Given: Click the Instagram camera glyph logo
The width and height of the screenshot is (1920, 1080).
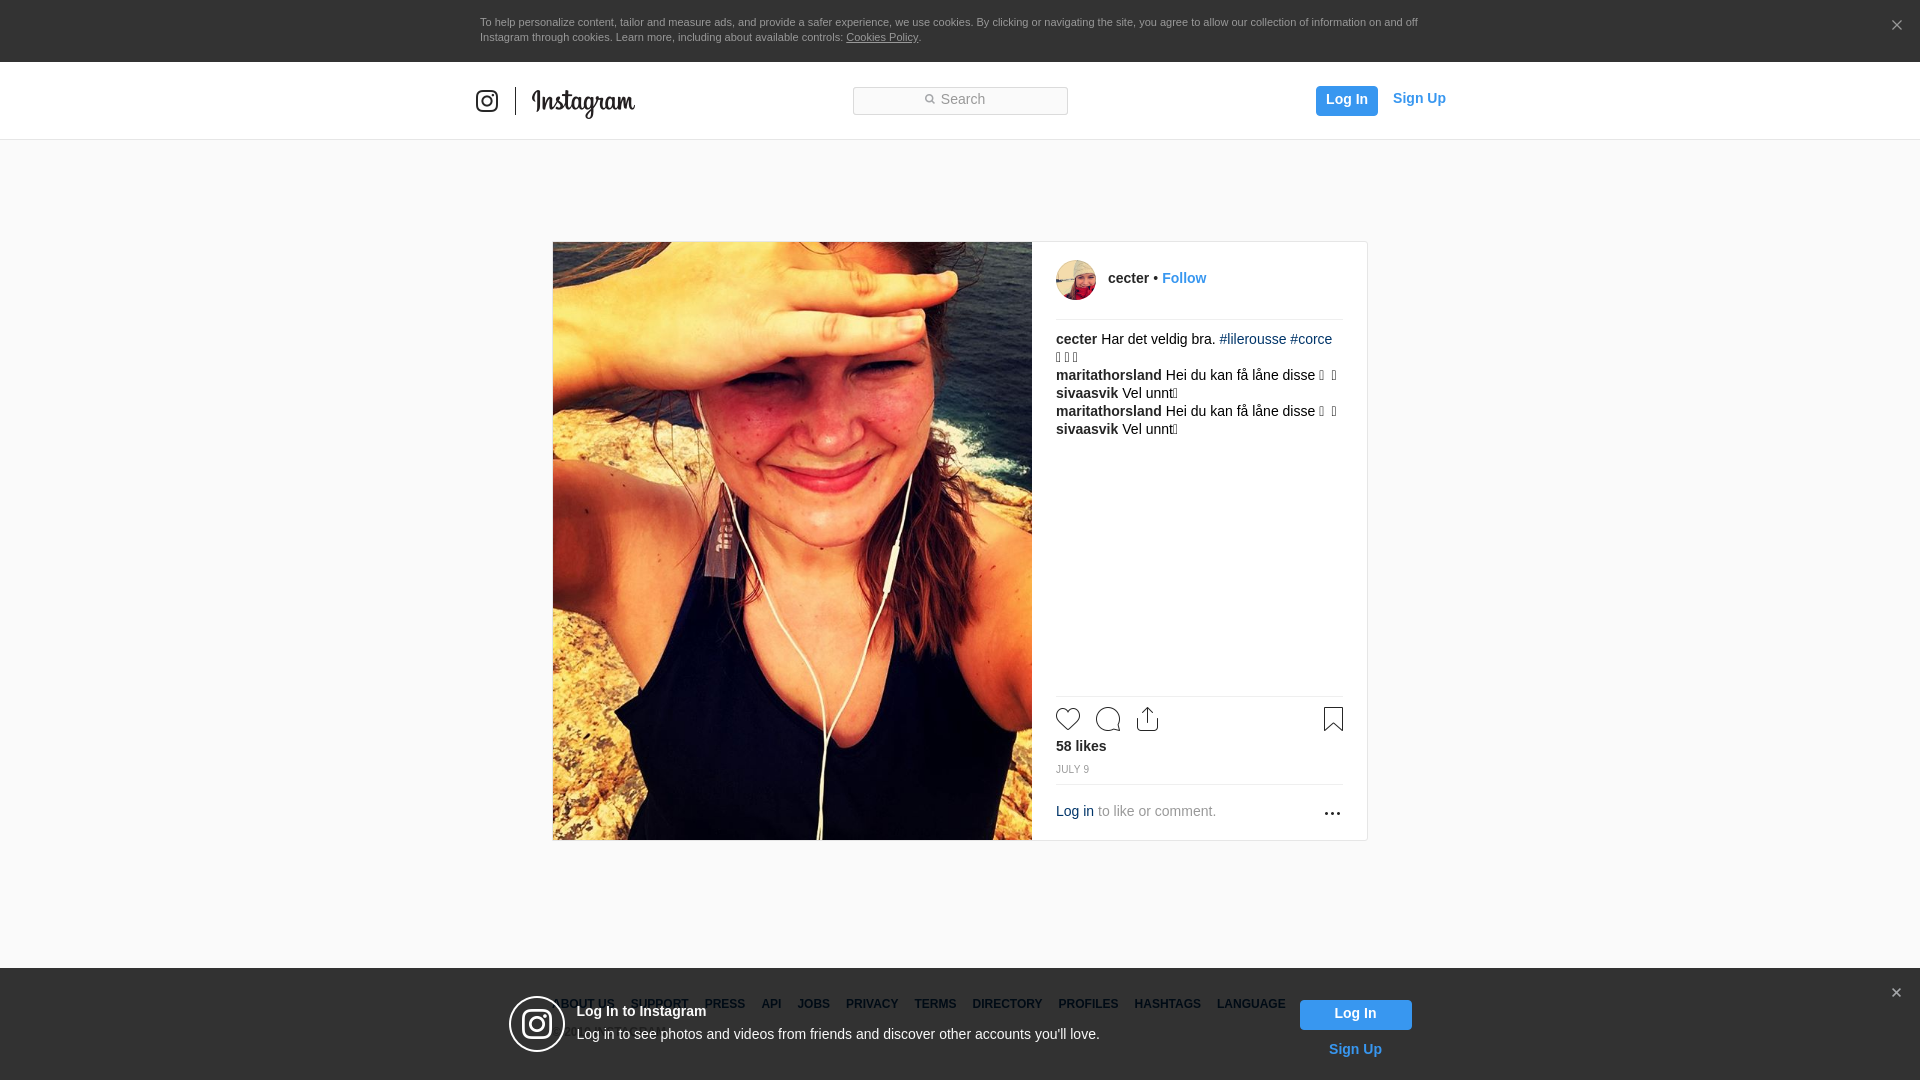Looking at the screenshot, I should [487, 101].
